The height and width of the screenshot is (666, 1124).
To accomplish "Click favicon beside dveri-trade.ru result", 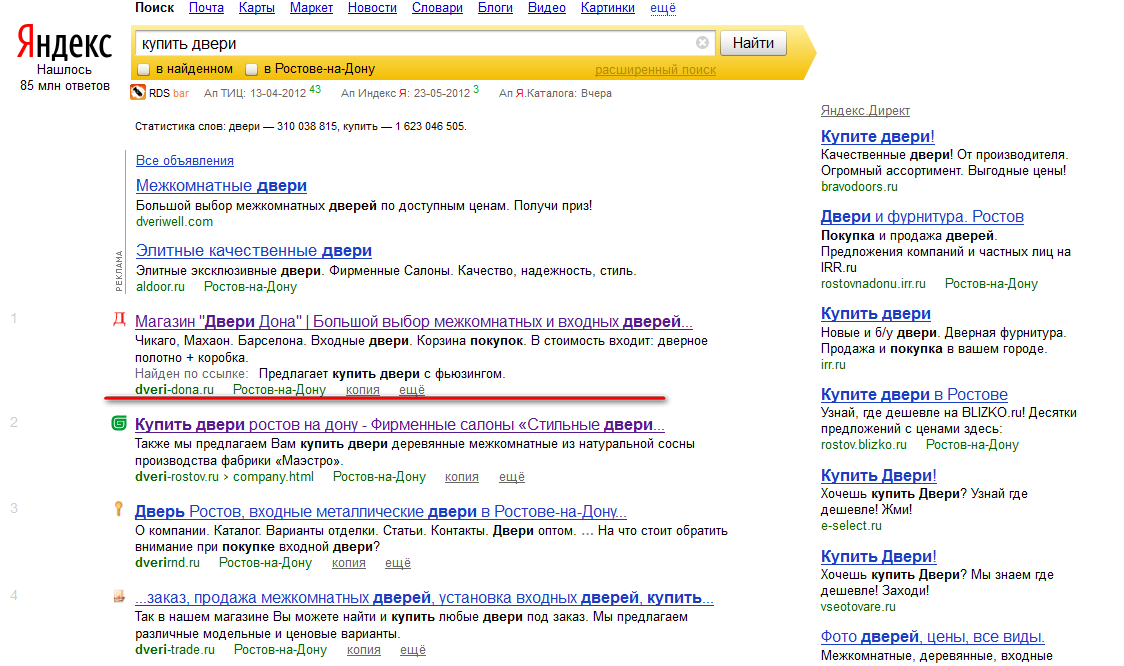I will point(119,596).
